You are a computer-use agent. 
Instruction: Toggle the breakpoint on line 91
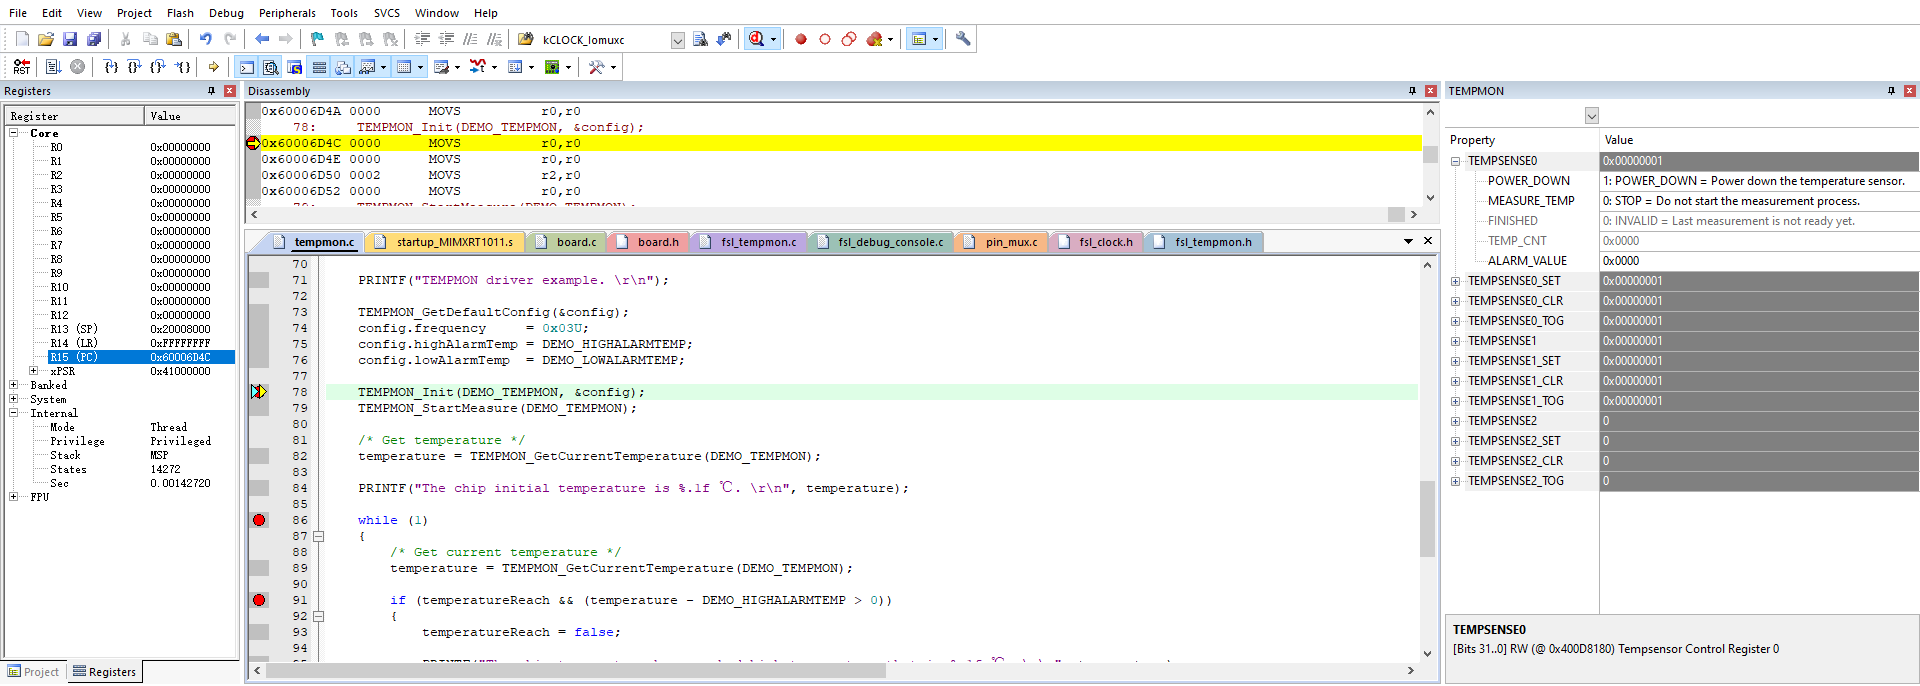pyautogui.click(x=259, y=600)
